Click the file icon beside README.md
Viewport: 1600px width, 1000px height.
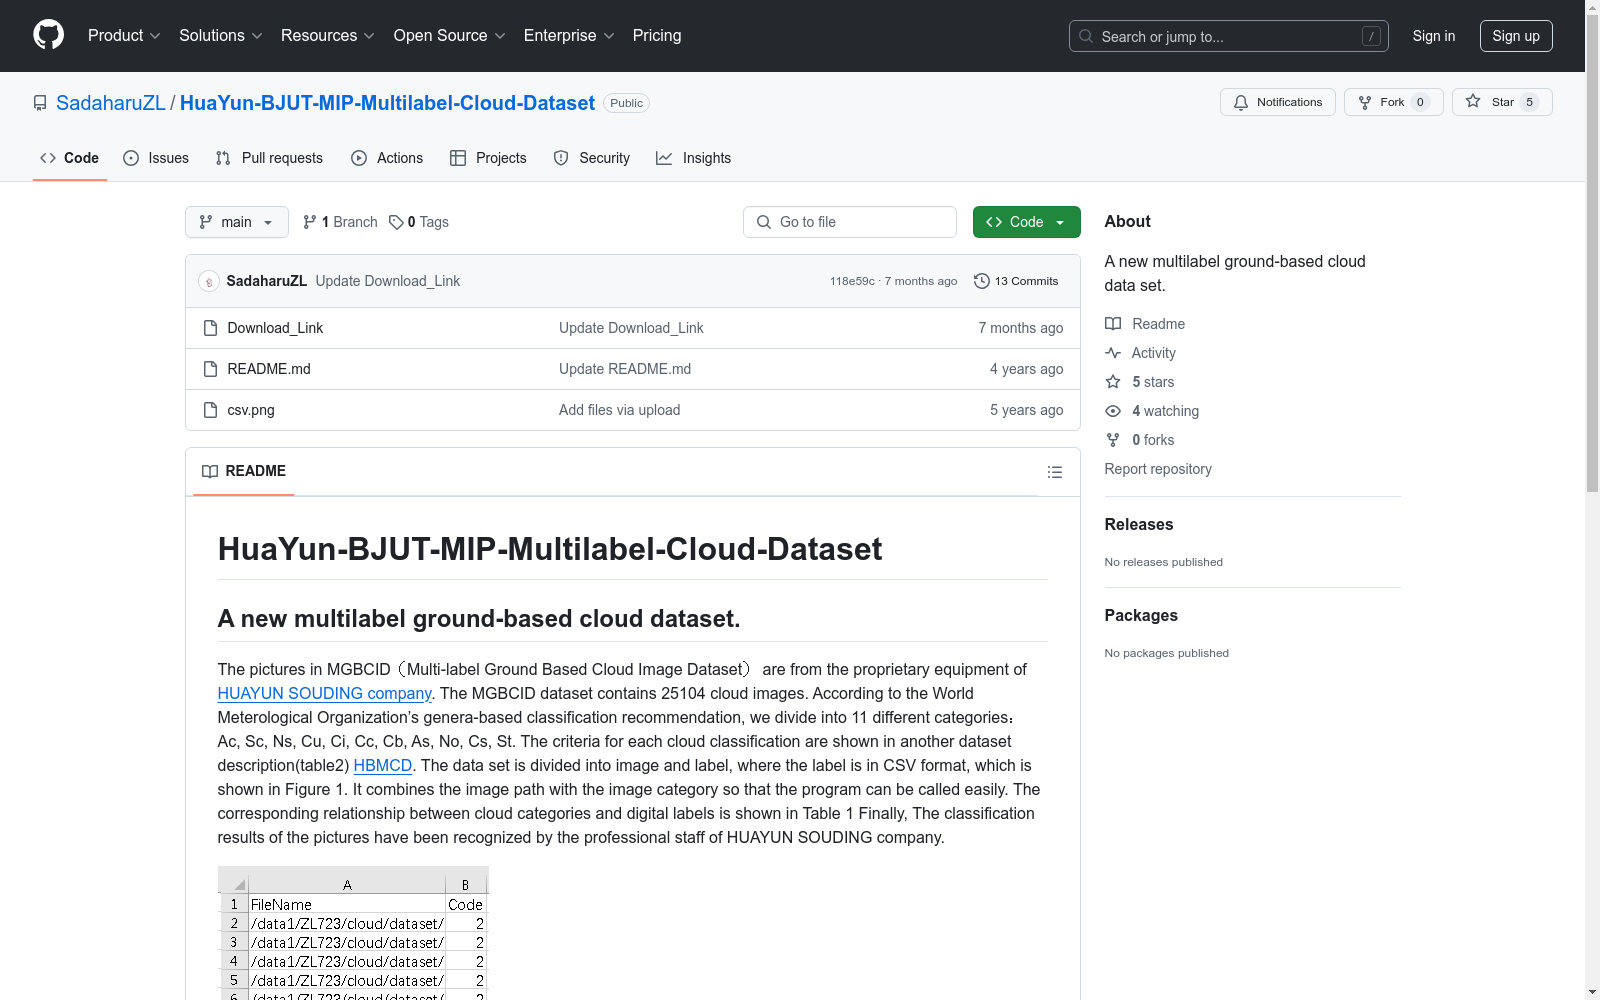[x=210, y=369]
